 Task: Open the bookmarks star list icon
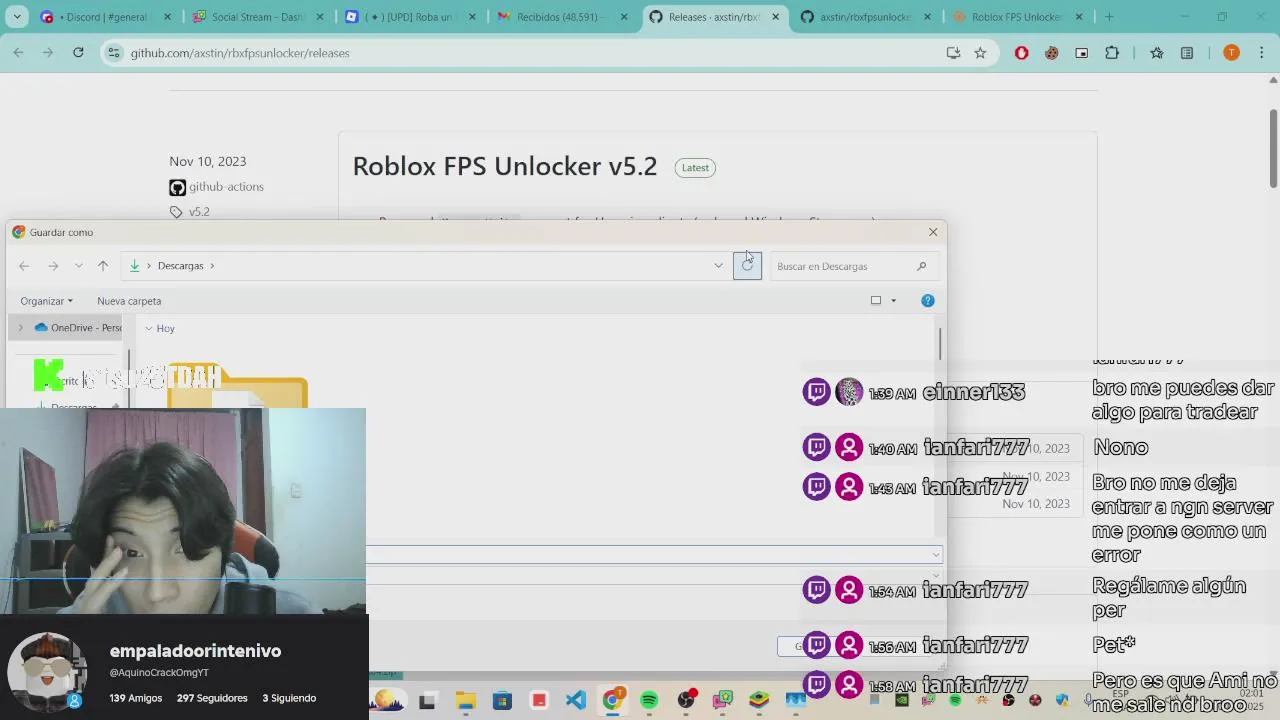1157,53
